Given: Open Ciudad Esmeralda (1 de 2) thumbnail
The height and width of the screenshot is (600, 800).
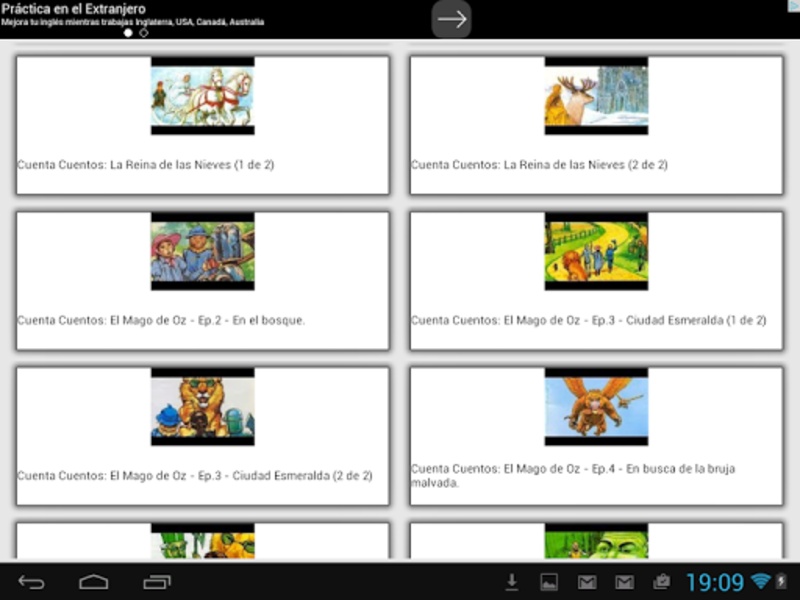Looking at the screenshot, I should (x=596, y=252).
